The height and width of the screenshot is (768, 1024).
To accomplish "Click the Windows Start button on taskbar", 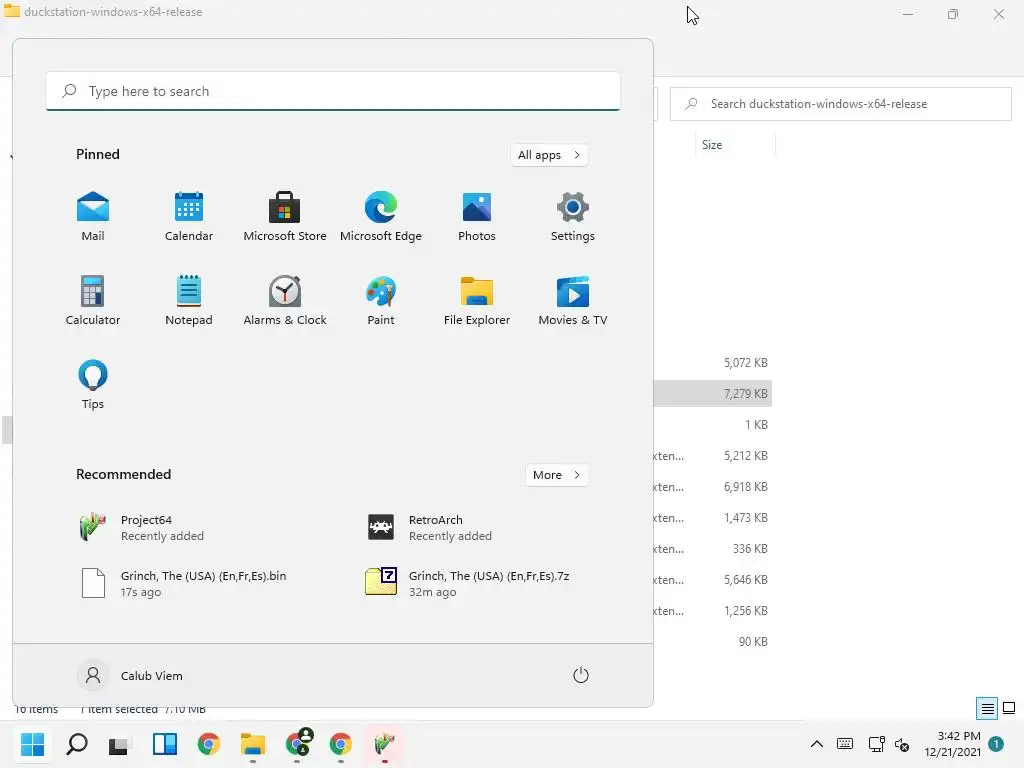I will [33, 744].
